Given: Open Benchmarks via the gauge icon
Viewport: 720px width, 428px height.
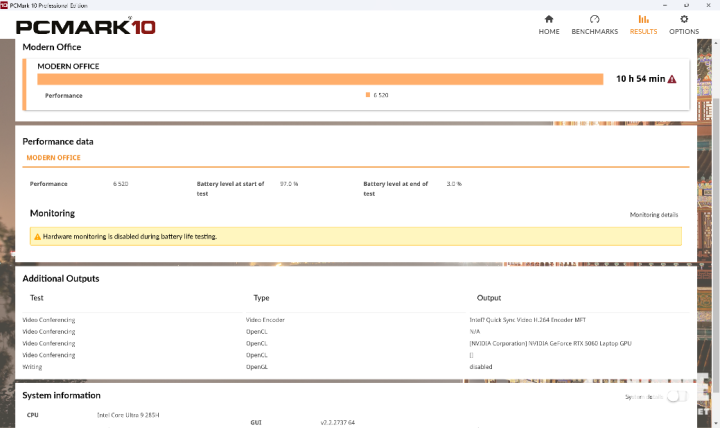Looking at the screenshot, I should tap(594, 19).
